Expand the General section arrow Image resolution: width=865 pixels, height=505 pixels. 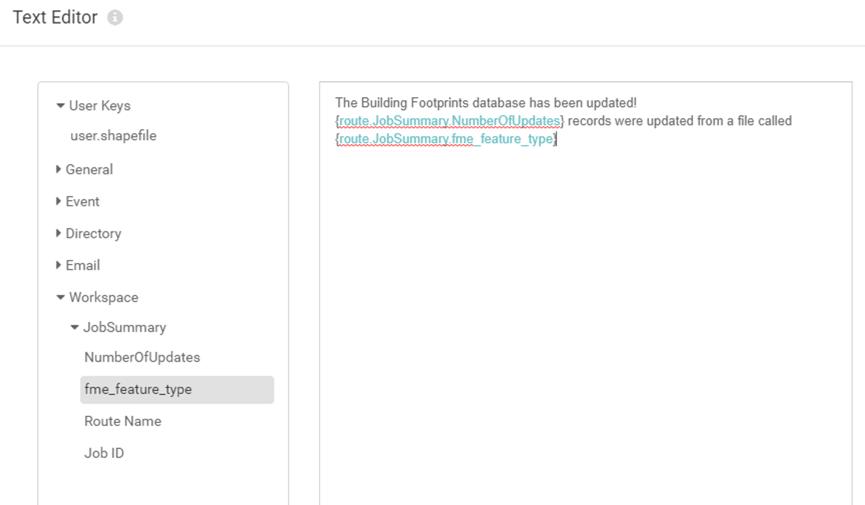pyautogui.click(x=58, y=169)
